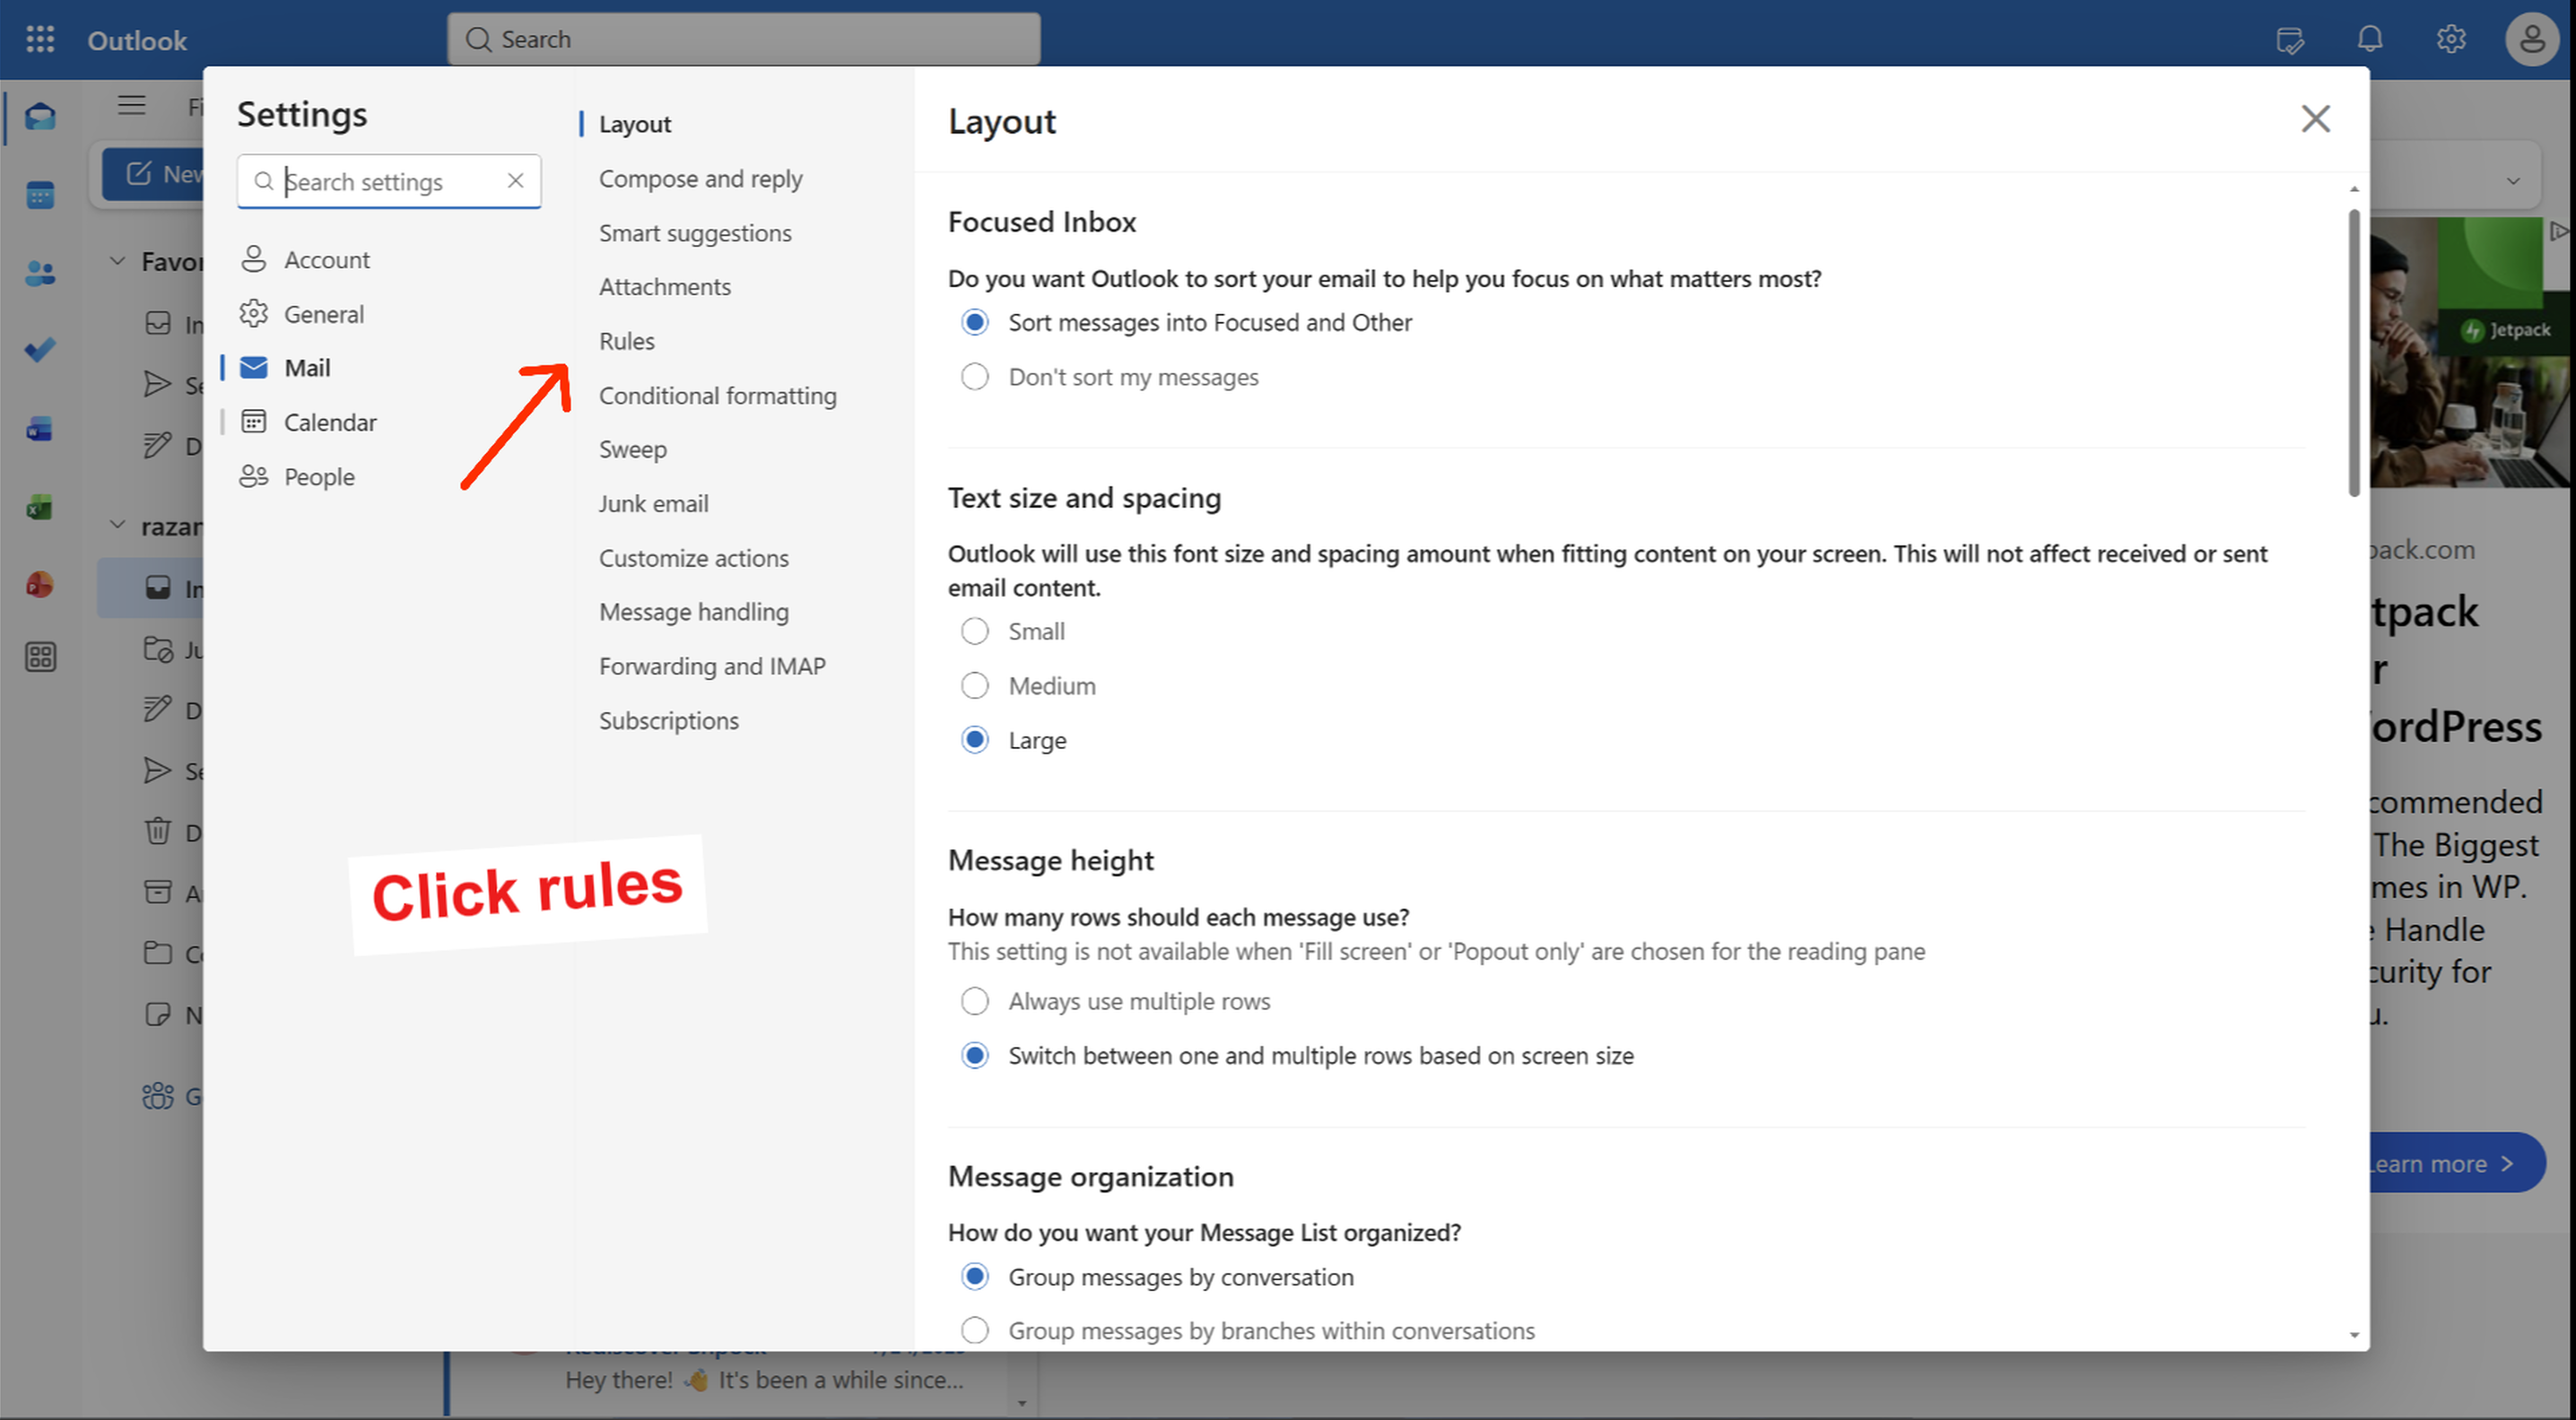Open Forwarding and IMAP settings
2576x1420 pixels.
[x=712, y=665]
